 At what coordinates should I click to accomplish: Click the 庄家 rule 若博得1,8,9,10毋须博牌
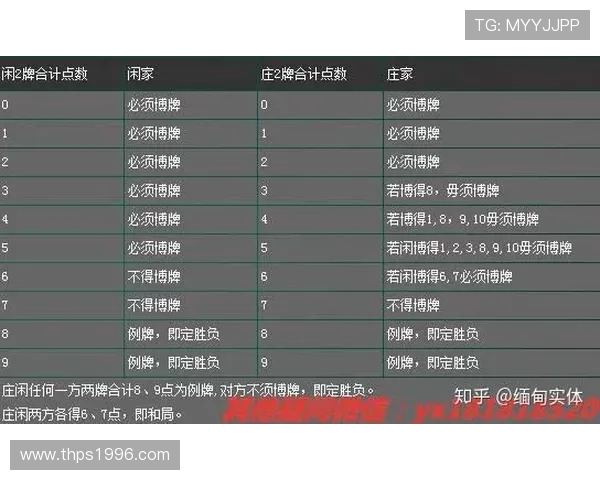[462, 219]
